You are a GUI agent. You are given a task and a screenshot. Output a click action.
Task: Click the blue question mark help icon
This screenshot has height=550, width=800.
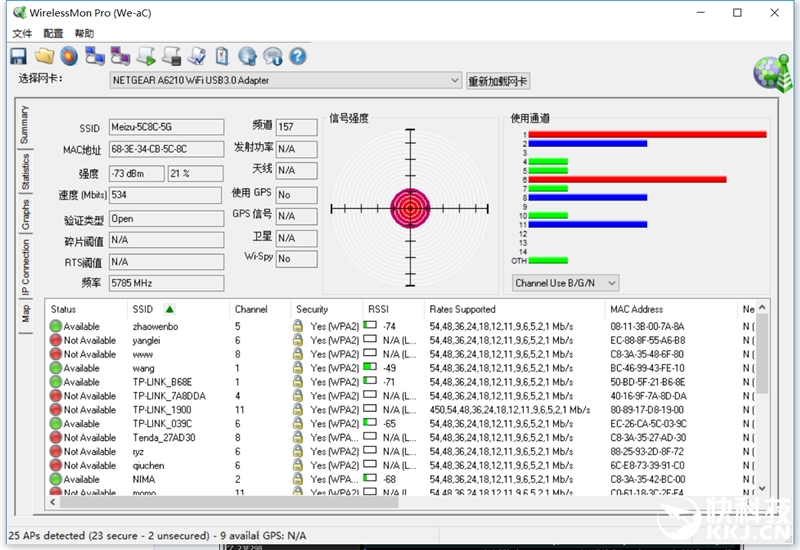coord(297,56)
